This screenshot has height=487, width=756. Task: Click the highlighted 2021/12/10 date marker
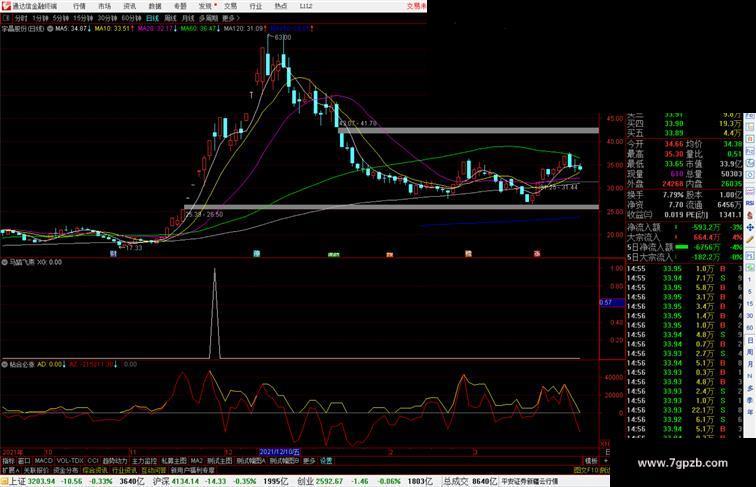280,452
